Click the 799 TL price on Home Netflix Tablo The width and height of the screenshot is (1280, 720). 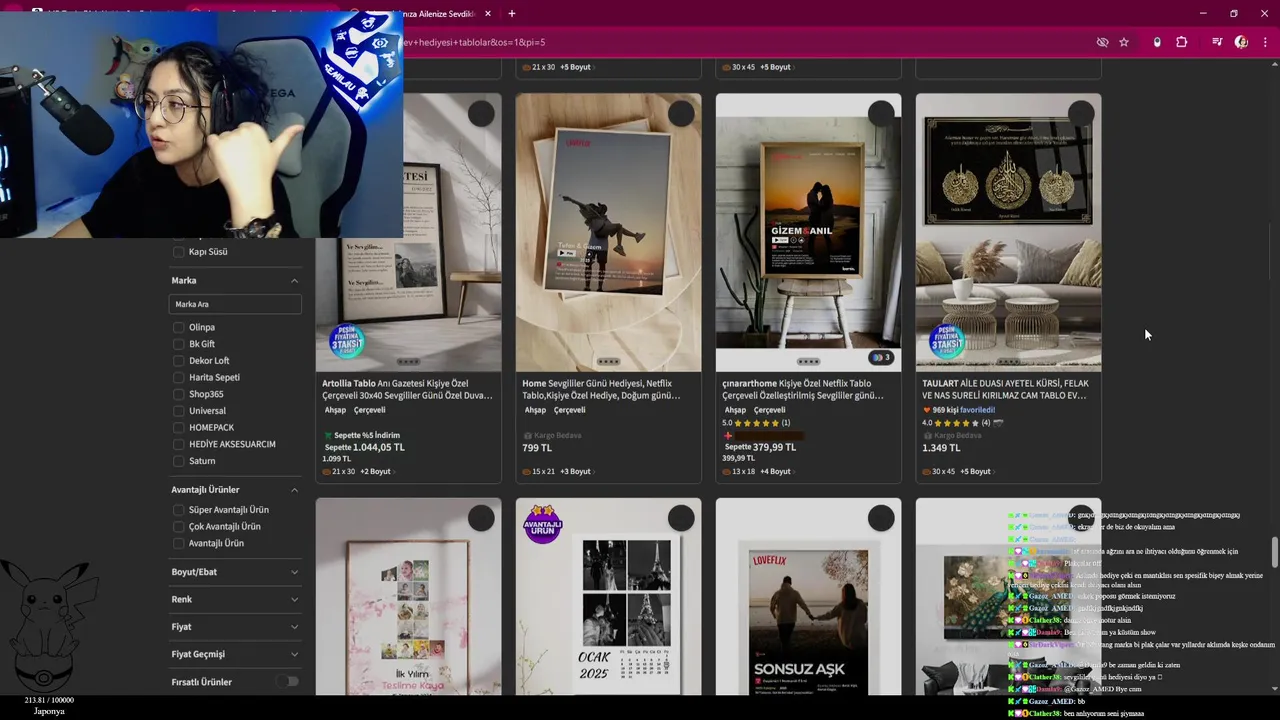click(537, 447)
